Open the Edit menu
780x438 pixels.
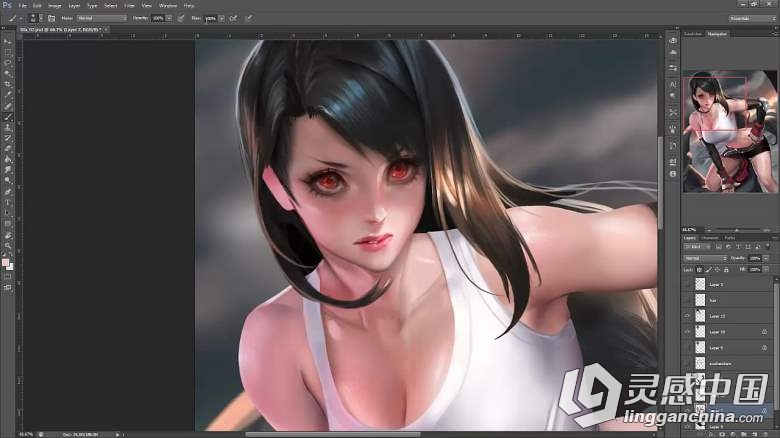pyautogui.click(x=37, y=5)
